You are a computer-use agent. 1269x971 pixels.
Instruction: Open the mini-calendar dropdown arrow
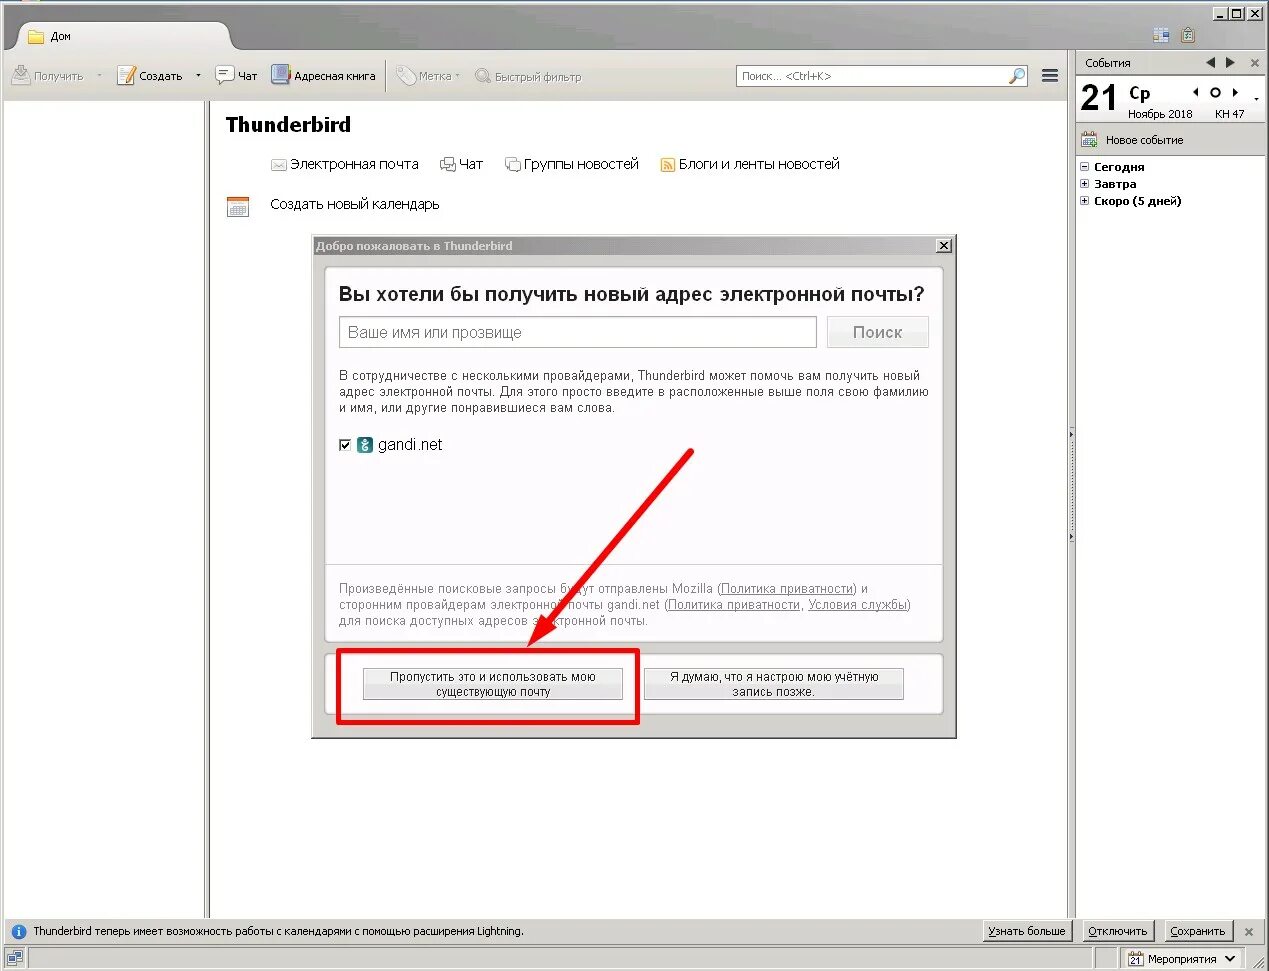point(1257,99)
